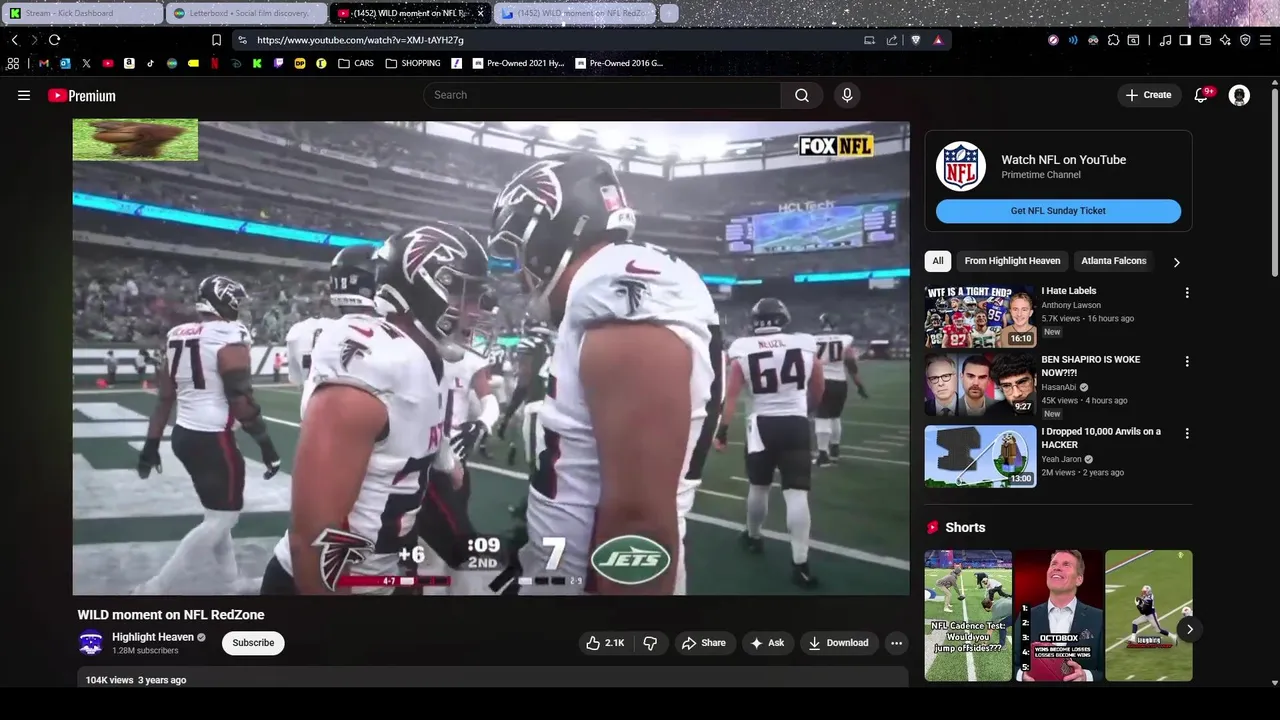Open 'Pre-Owned 2016 G...' bookmark

[x=619, y=63]
